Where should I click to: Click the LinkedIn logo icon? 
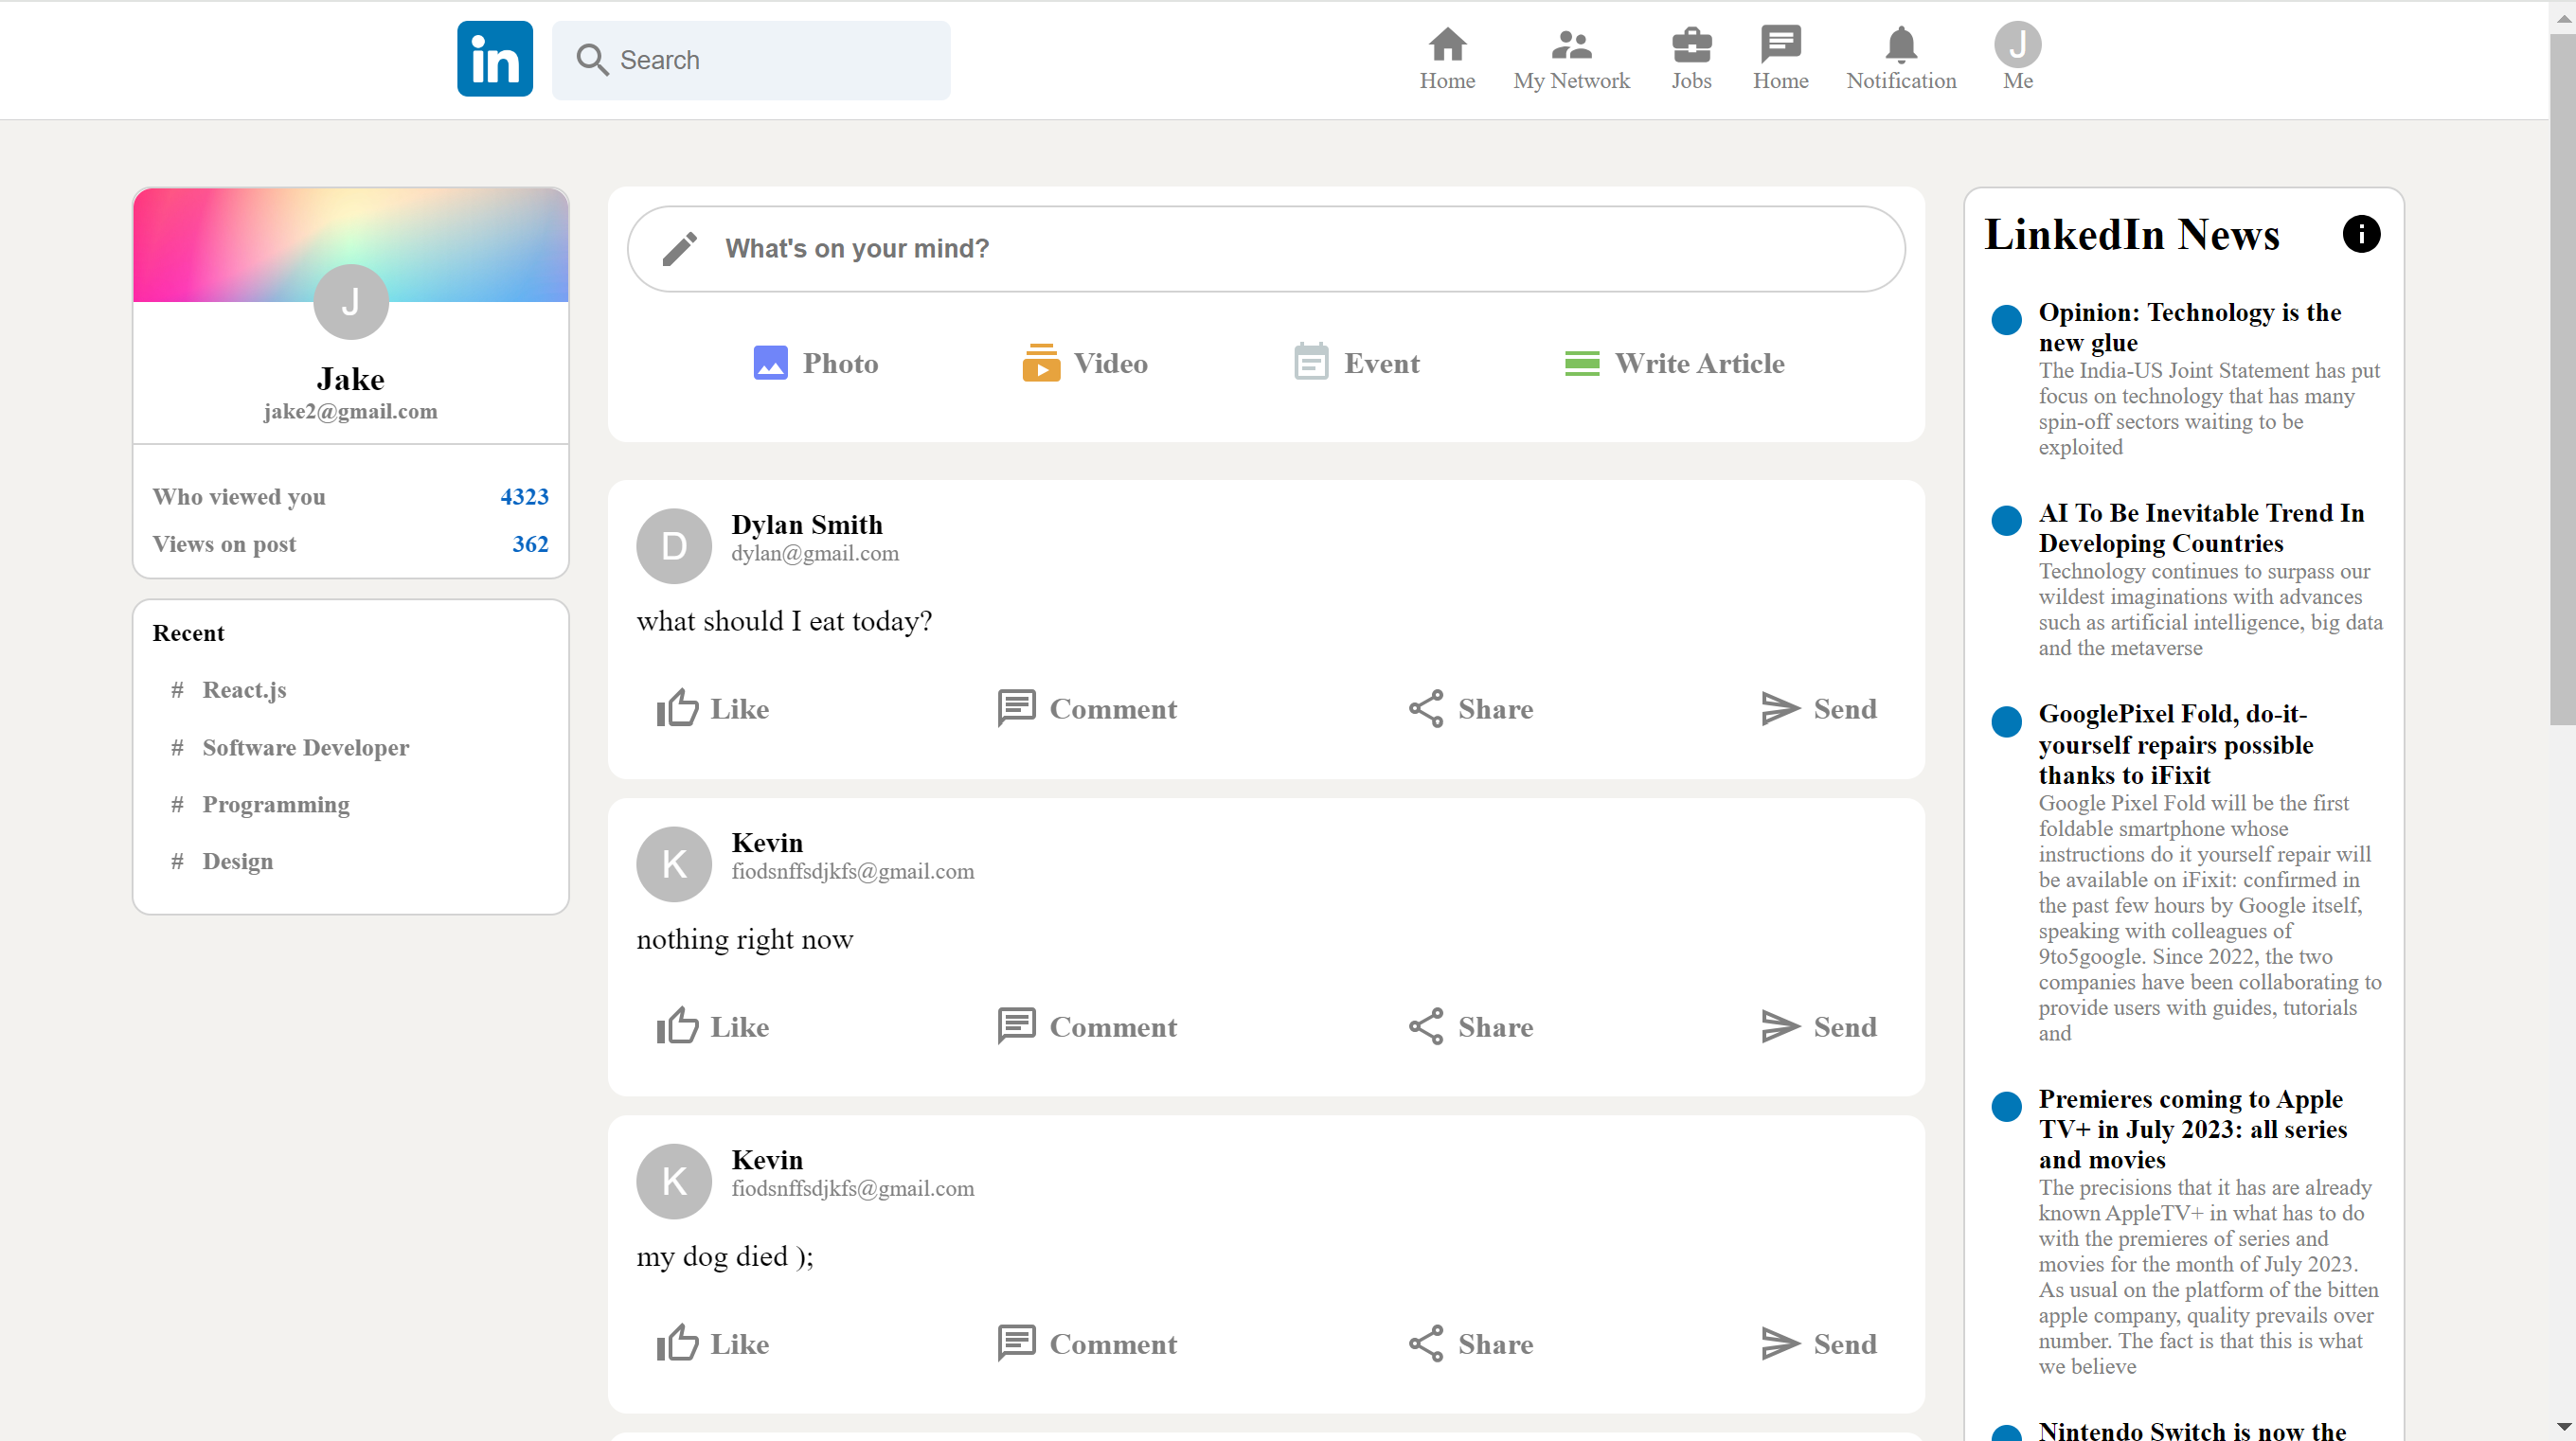click(x=495, y=59)
